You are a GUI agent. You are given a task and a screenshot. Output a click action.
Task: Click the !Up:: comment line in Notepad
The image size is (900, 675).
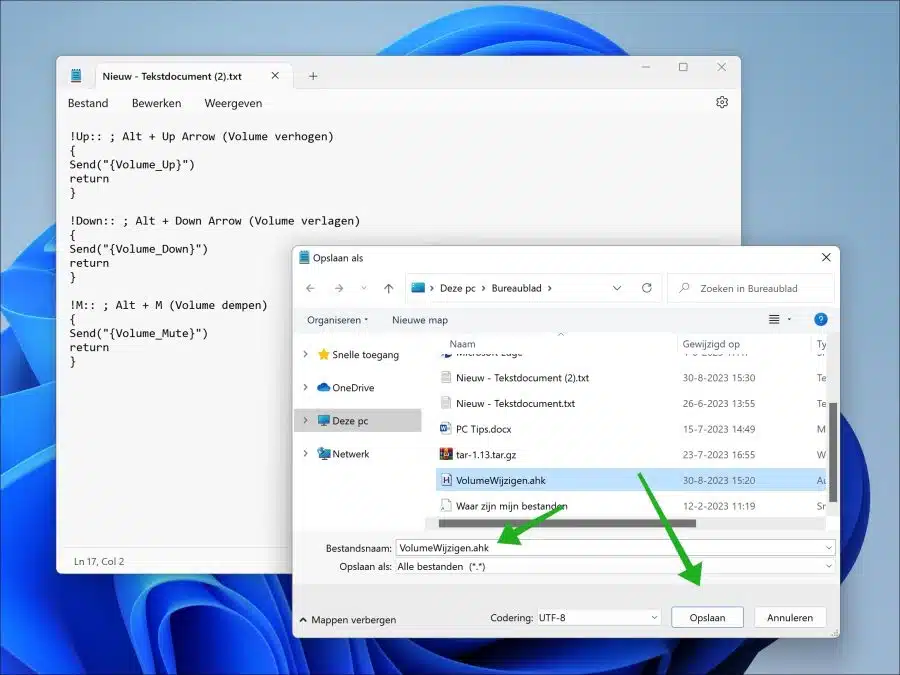click(x=201, y=136)
